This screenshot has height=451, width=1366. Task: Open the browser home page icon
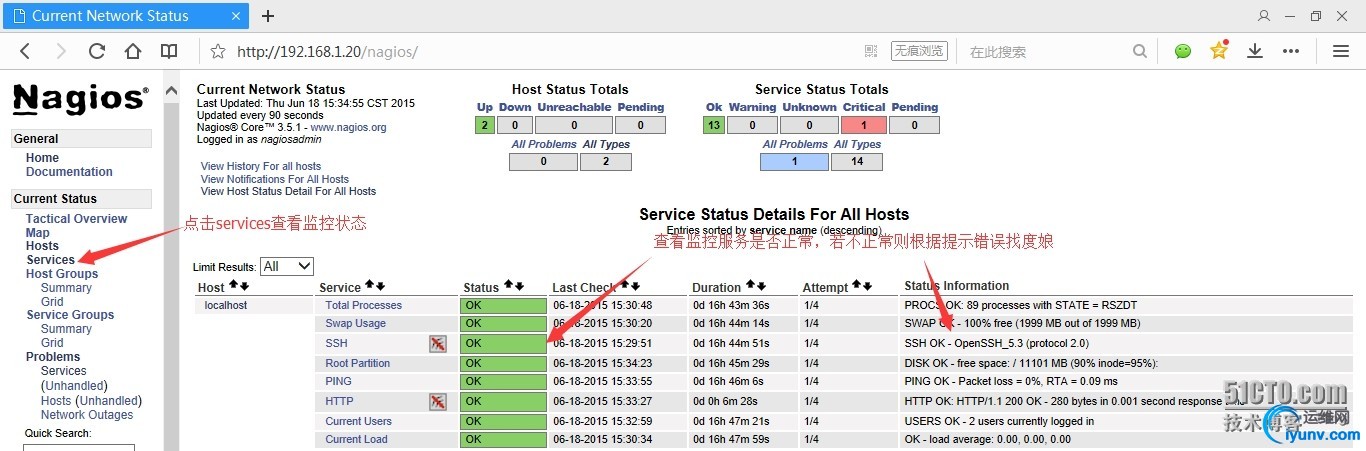click(x=133, y=51)
